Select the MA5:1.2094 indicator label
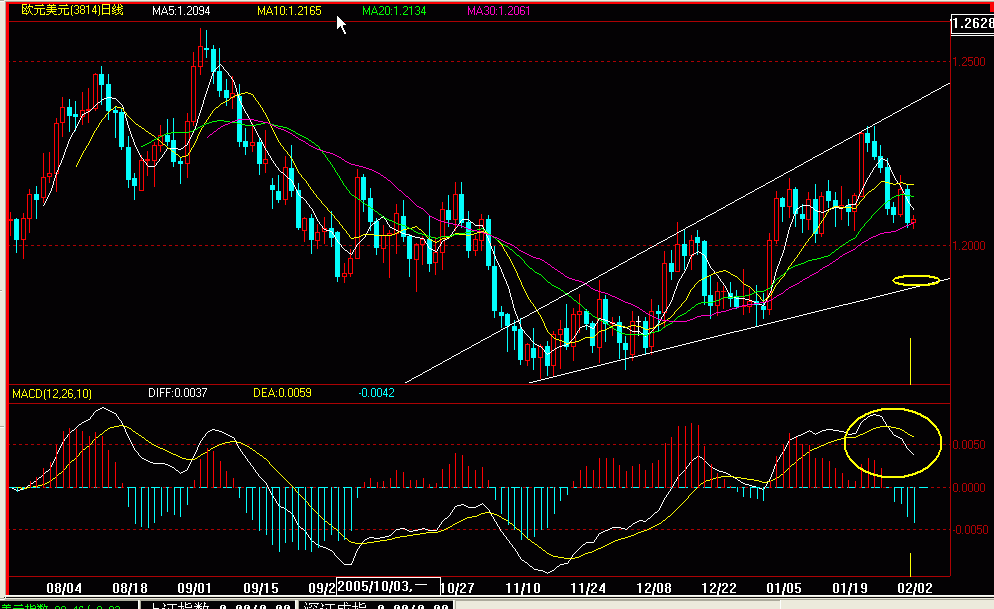Viewport: 994px width, 609px height. pos(181,11)
